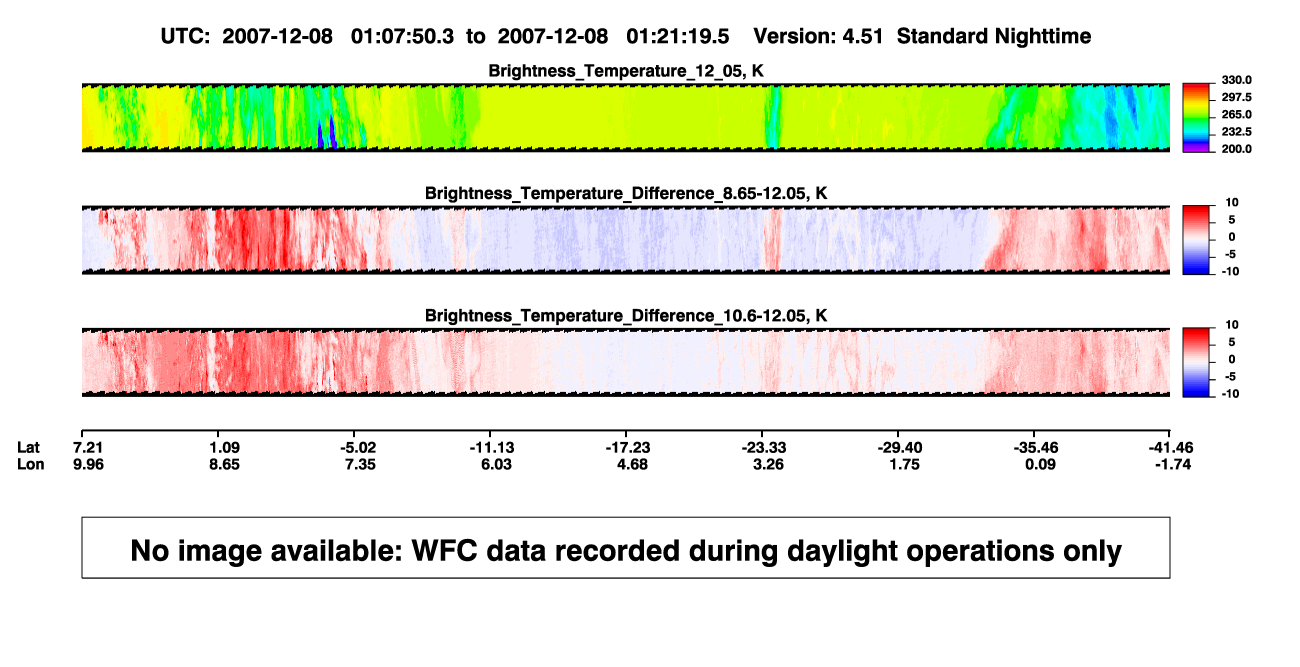The width and height of the screenshot is (1300, 667).
Task: Click the latitude value 7.21
Action: pos(90,446)
